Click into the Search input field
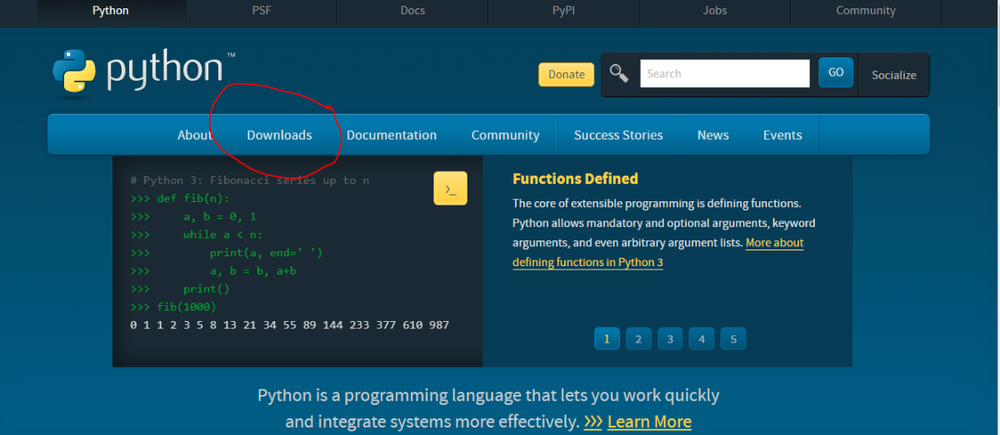This screenshot has width=1000, height=435. pos(724,73)
